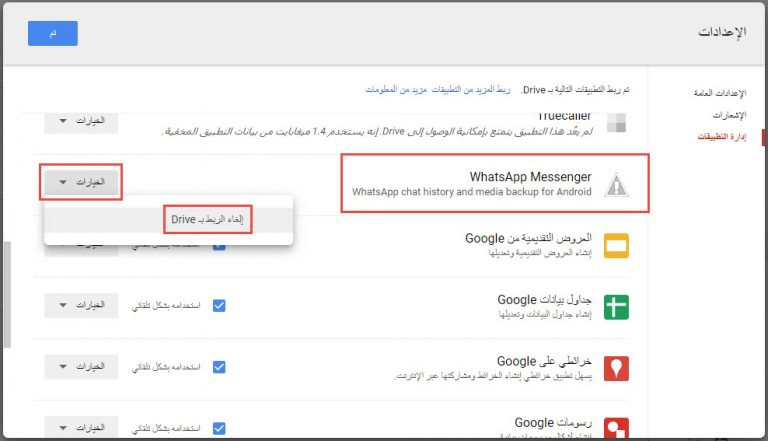Open options dropdown for WhatsApp Messenger
The width and height of the screenshot is (768, 441).
81,182
